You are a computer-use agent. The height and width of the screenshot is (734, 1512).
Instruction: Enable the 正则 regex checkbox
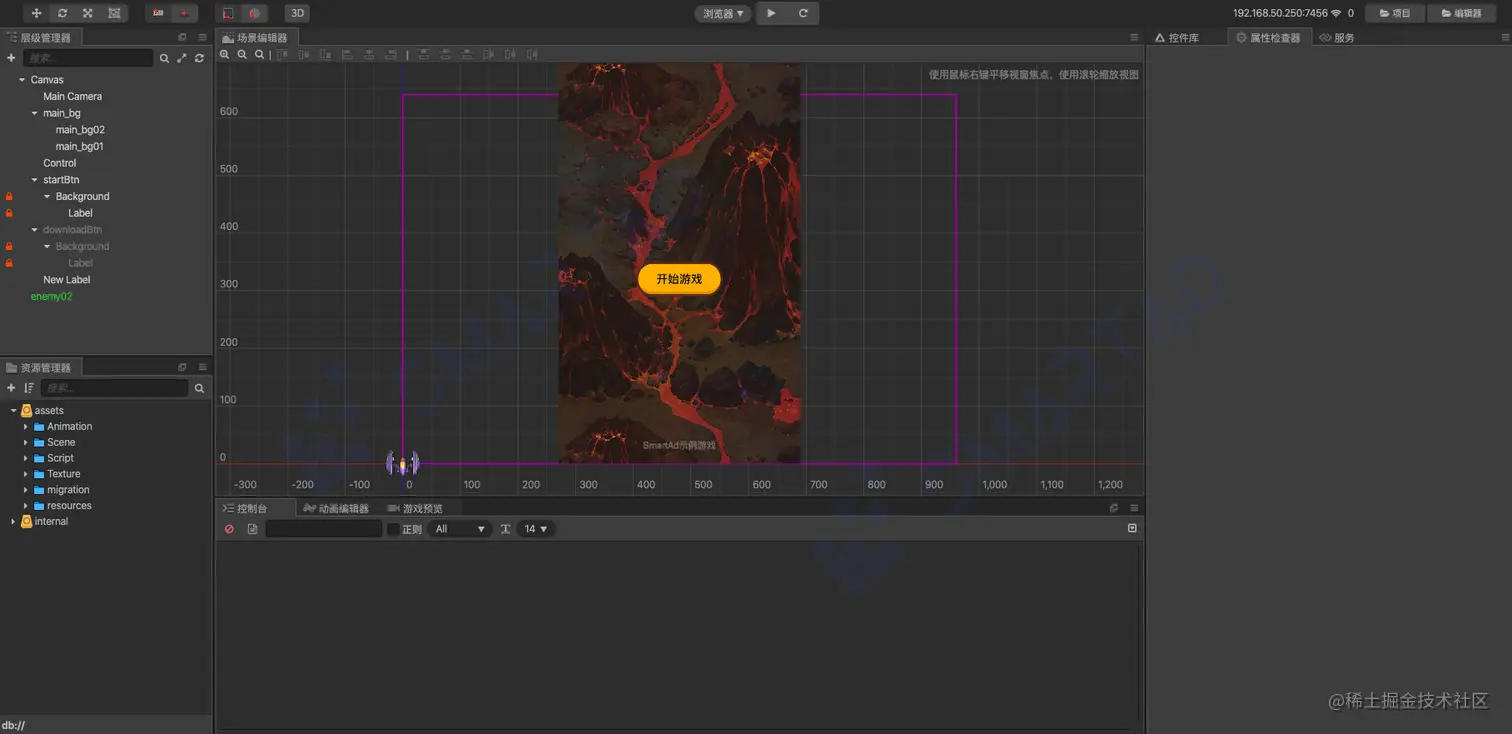pos(393,529)
